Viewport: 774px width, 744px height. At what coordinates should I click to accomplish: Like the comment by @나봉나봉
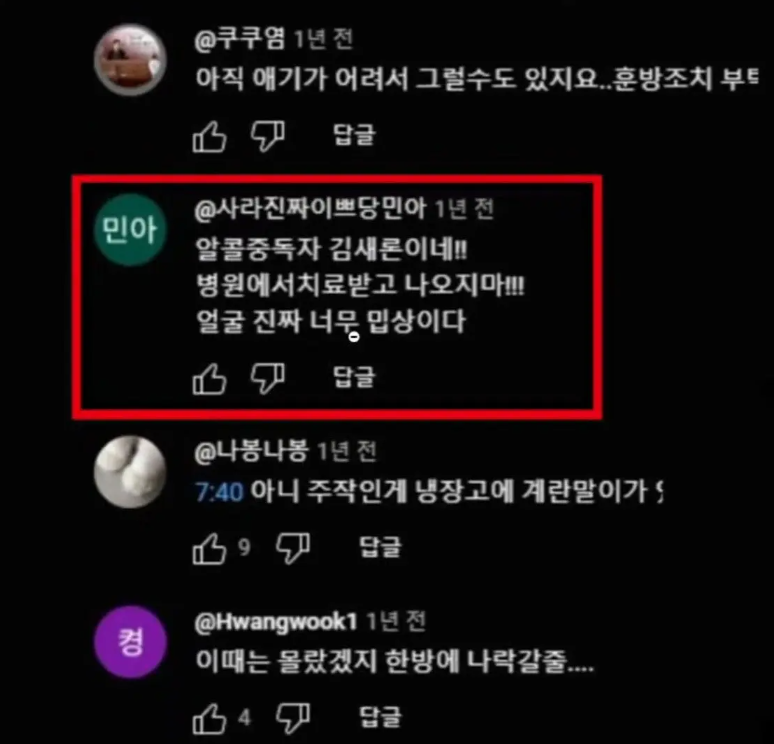209,548
